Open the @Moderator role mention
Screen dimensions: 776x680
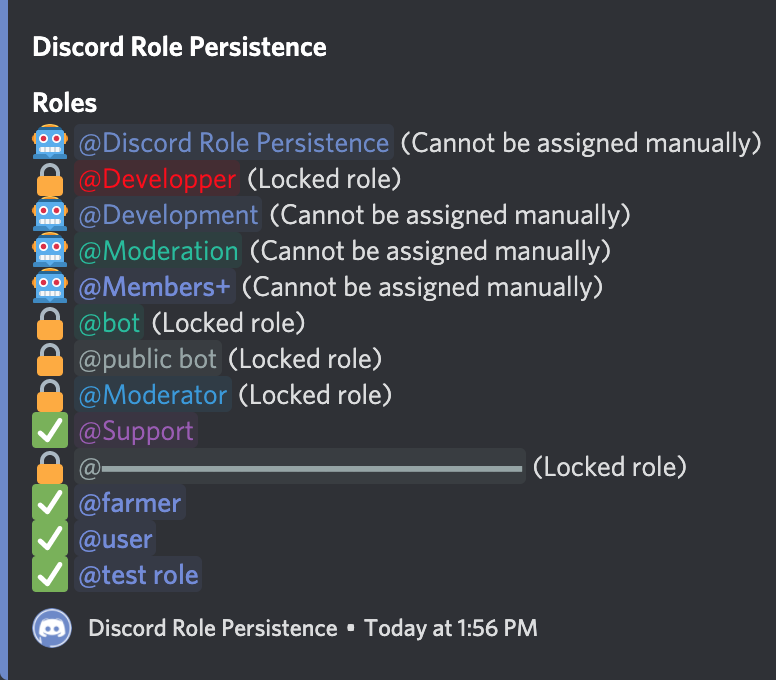coord(153,395)
